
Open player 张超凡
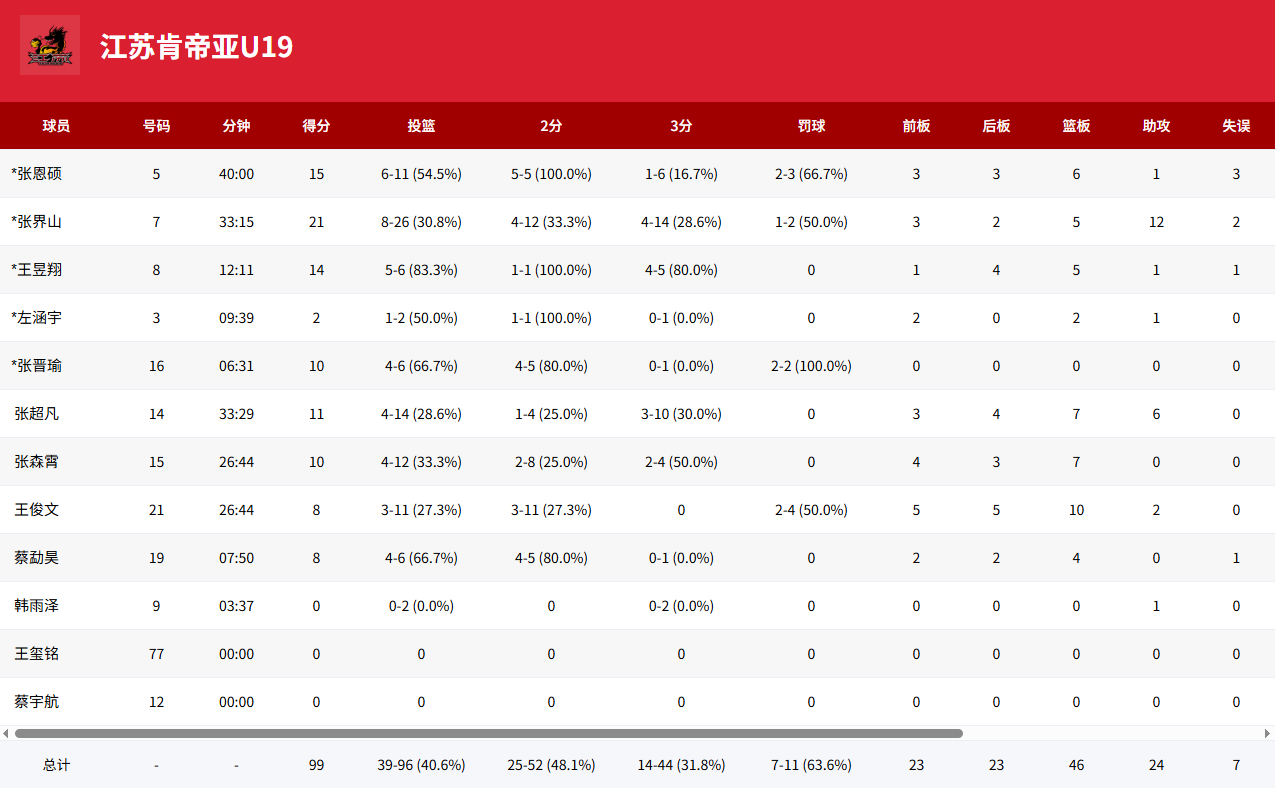(x=37, y=414)
